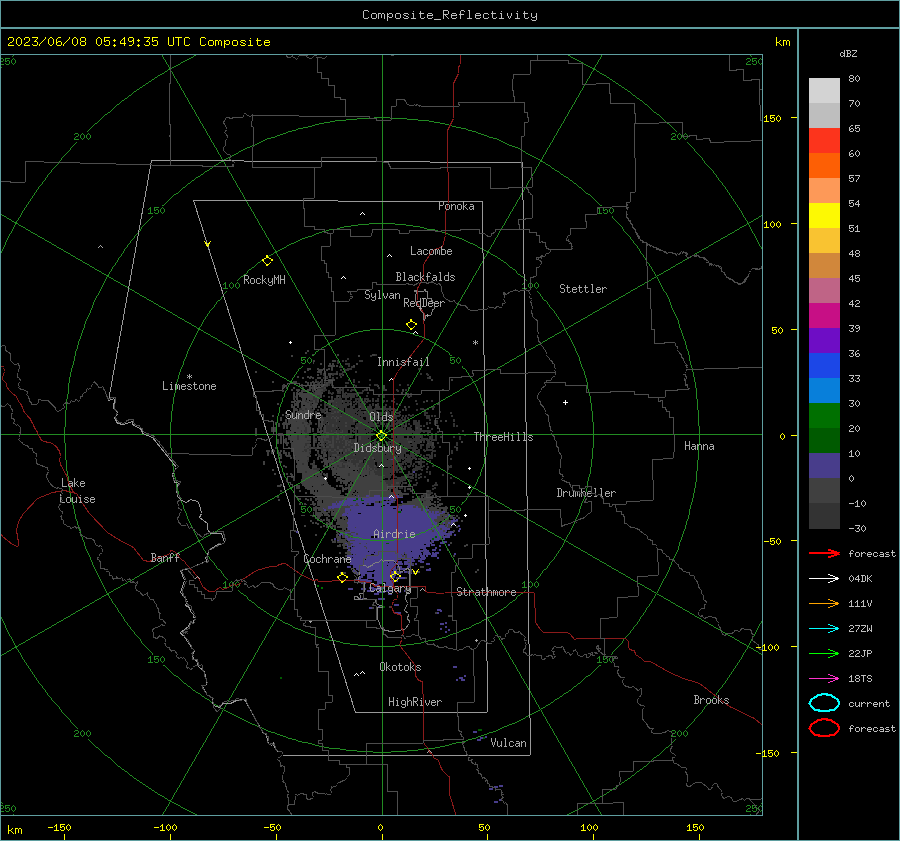Click the Lacombe town label

[431, 251]
